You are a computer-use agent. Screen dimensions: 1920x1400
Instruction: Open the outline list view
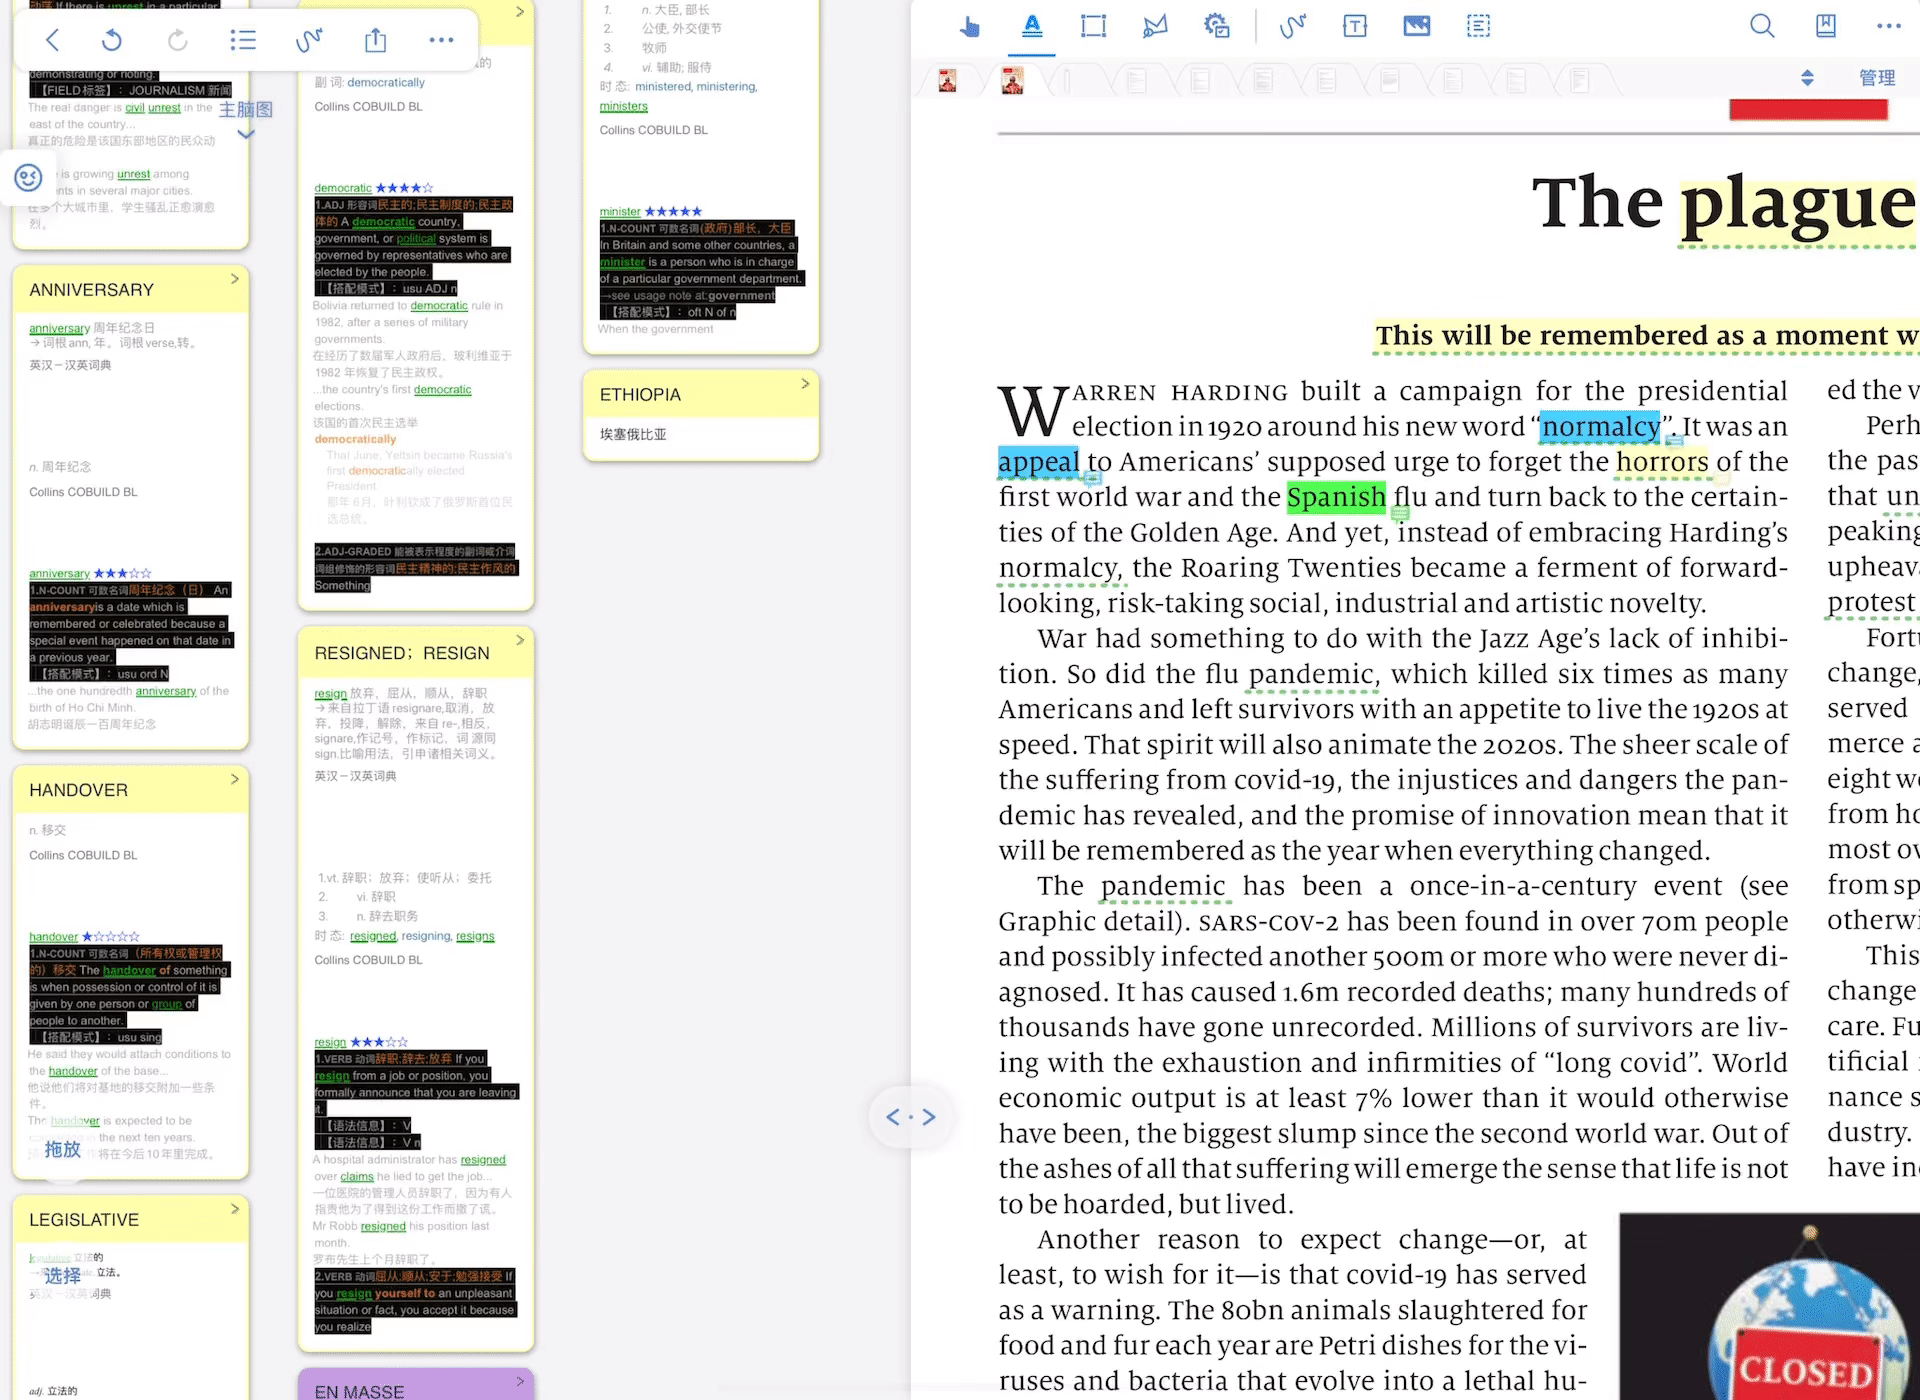tap(243, 40)
